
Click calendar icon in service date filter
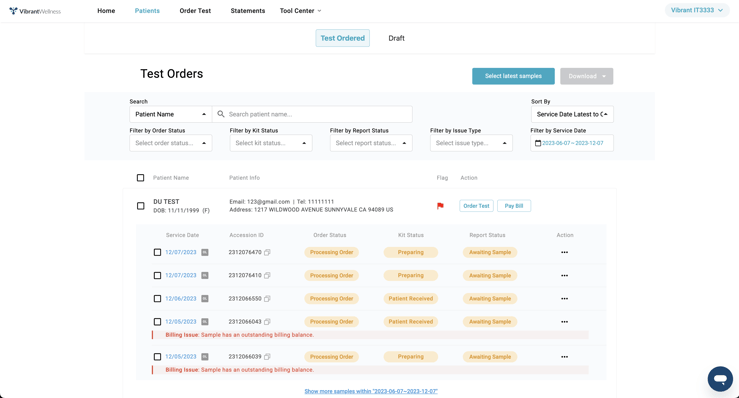tap(538, 143)
